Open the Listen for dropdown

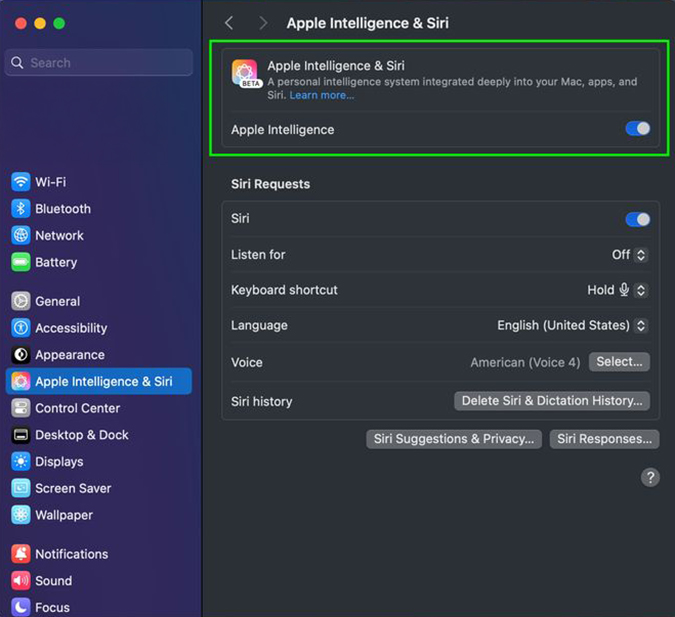[630, 254]
